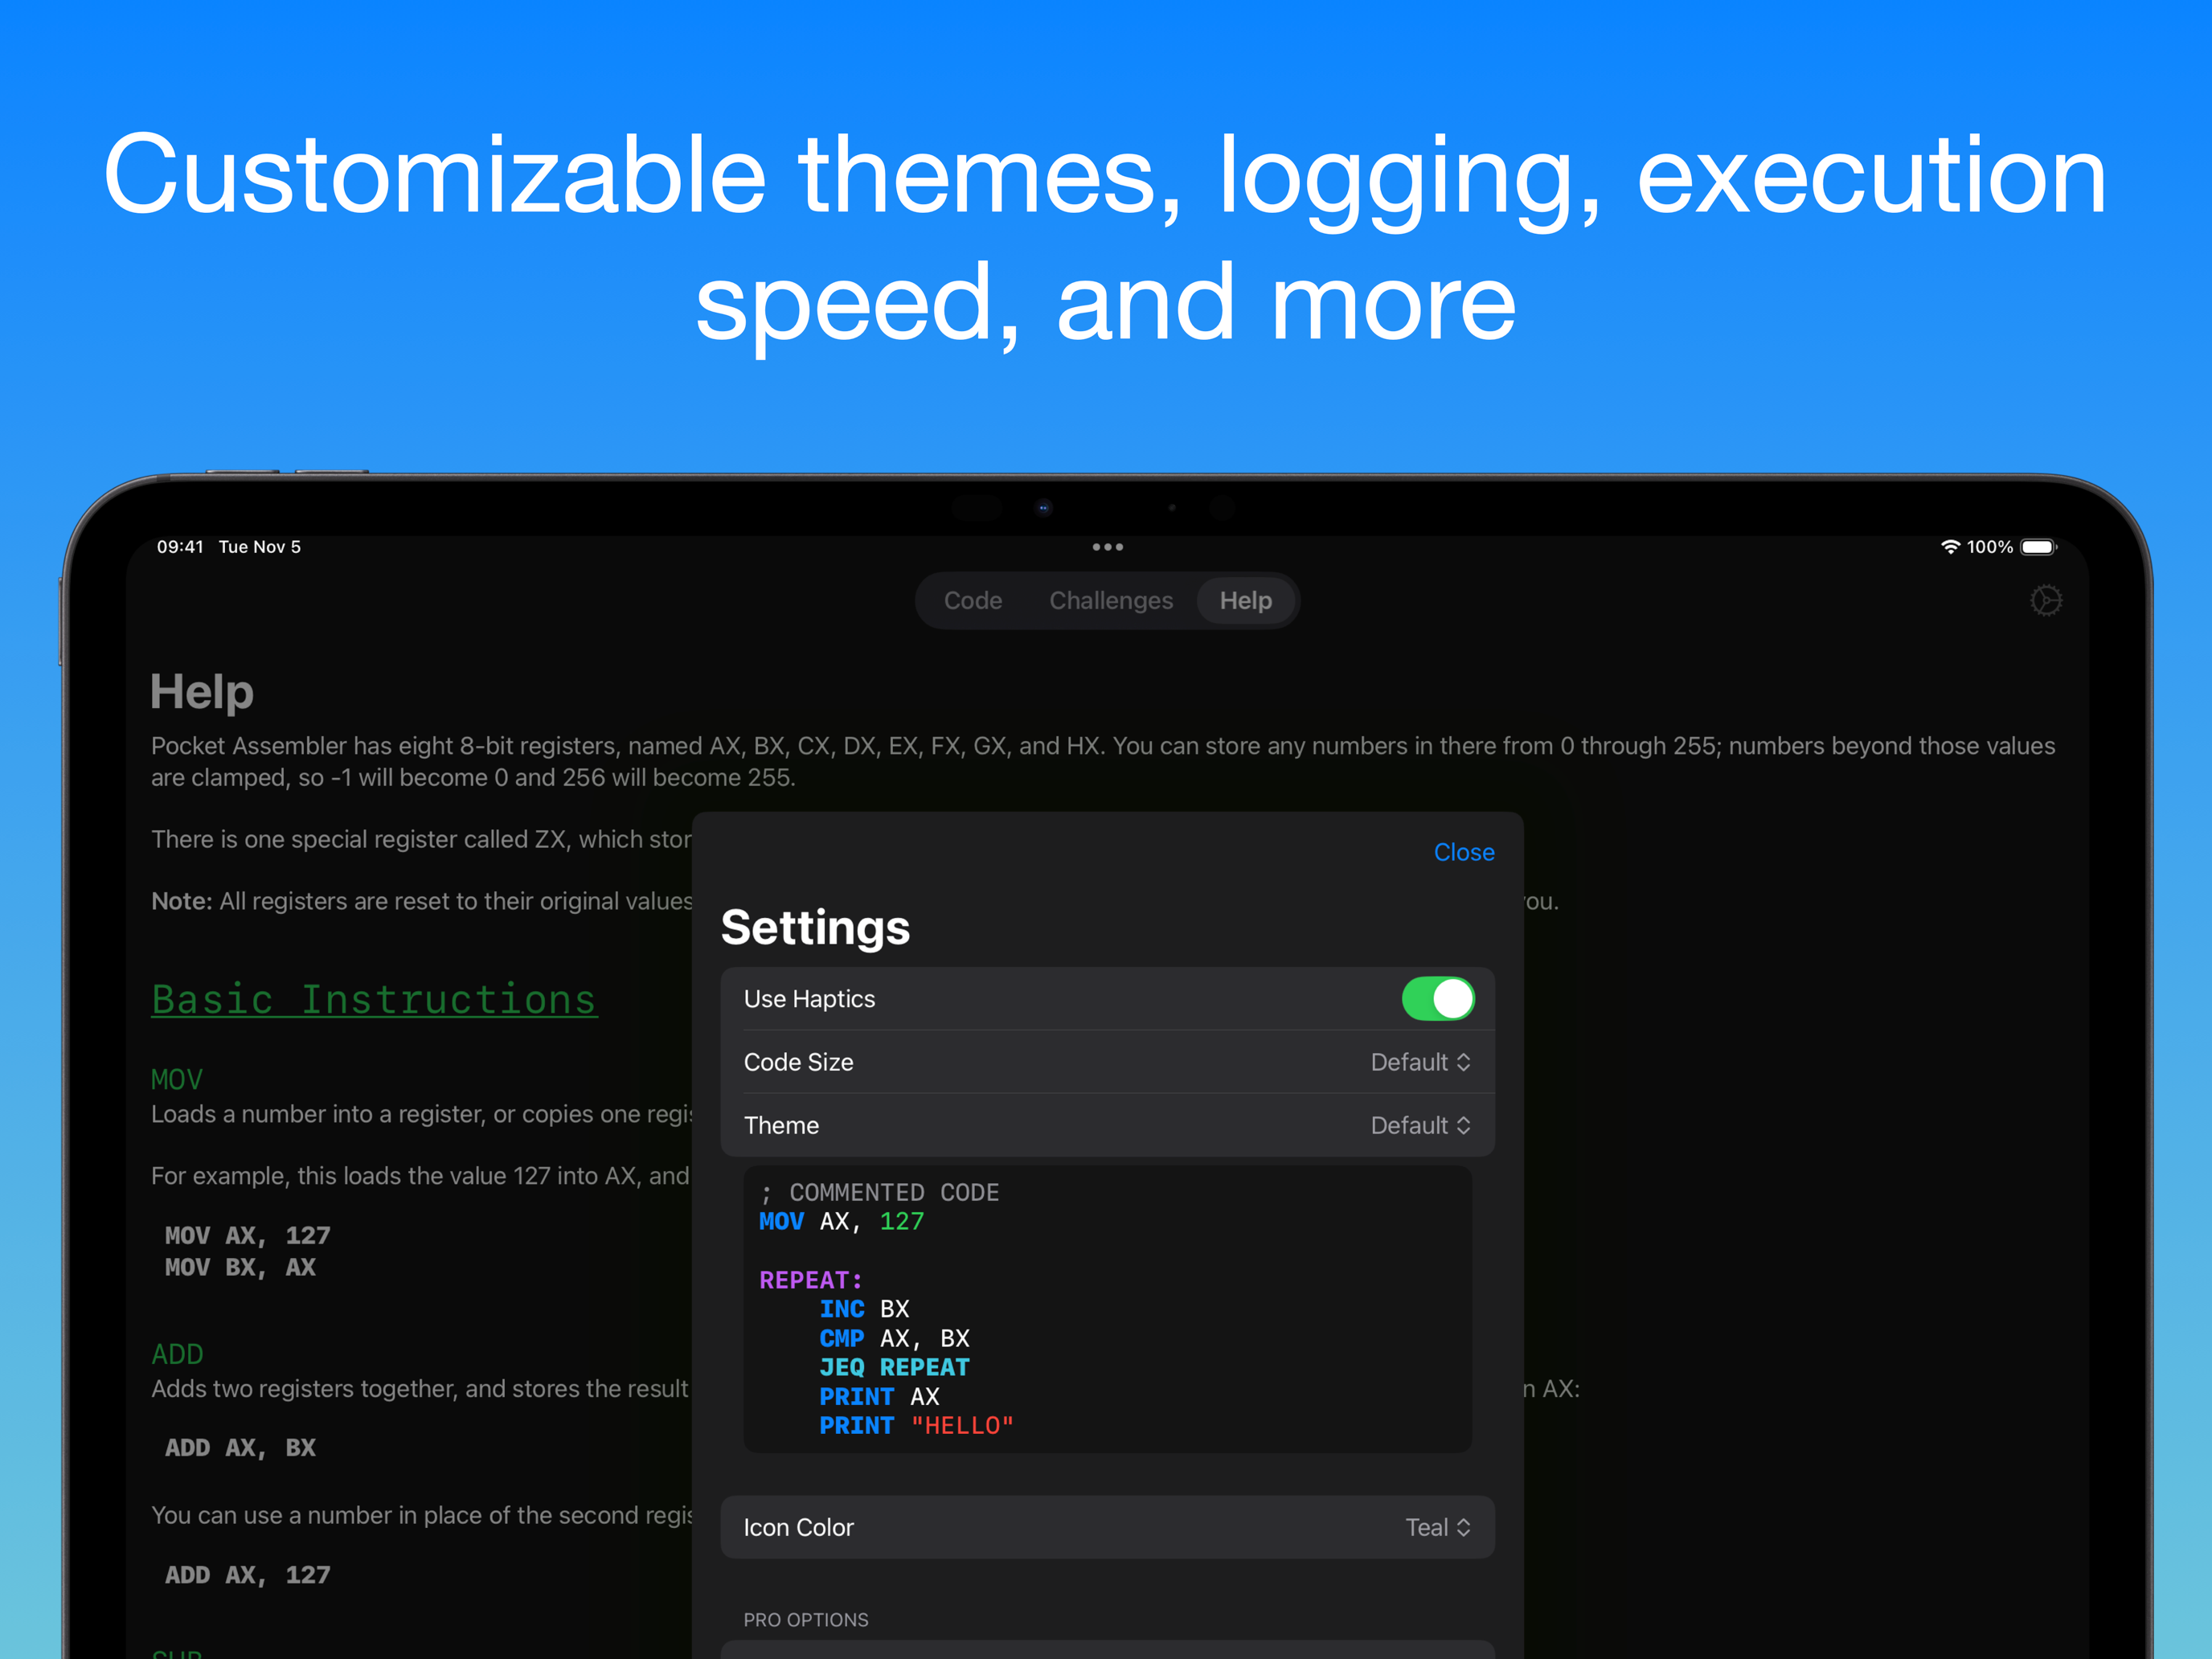
Task: Toggle the Use Haptics switch
Action: pyautogui.click(x=1437, y=999)
